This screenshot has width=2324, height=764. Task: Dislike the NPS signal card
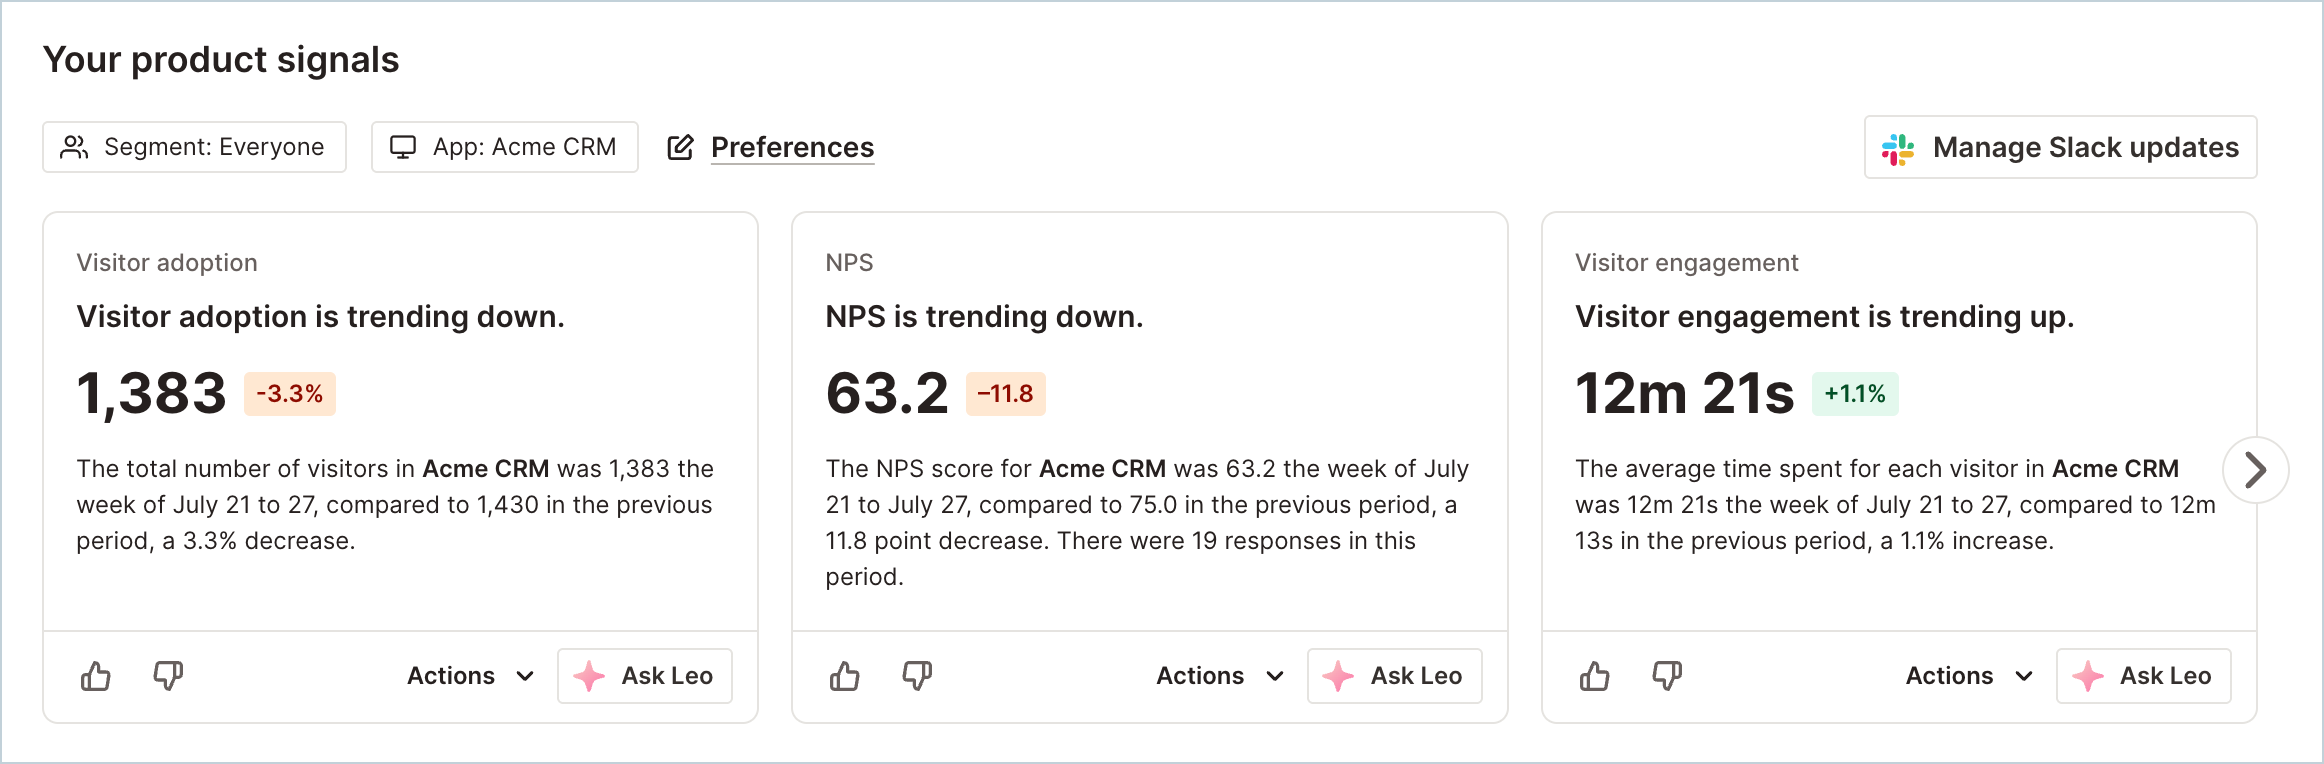917,677
